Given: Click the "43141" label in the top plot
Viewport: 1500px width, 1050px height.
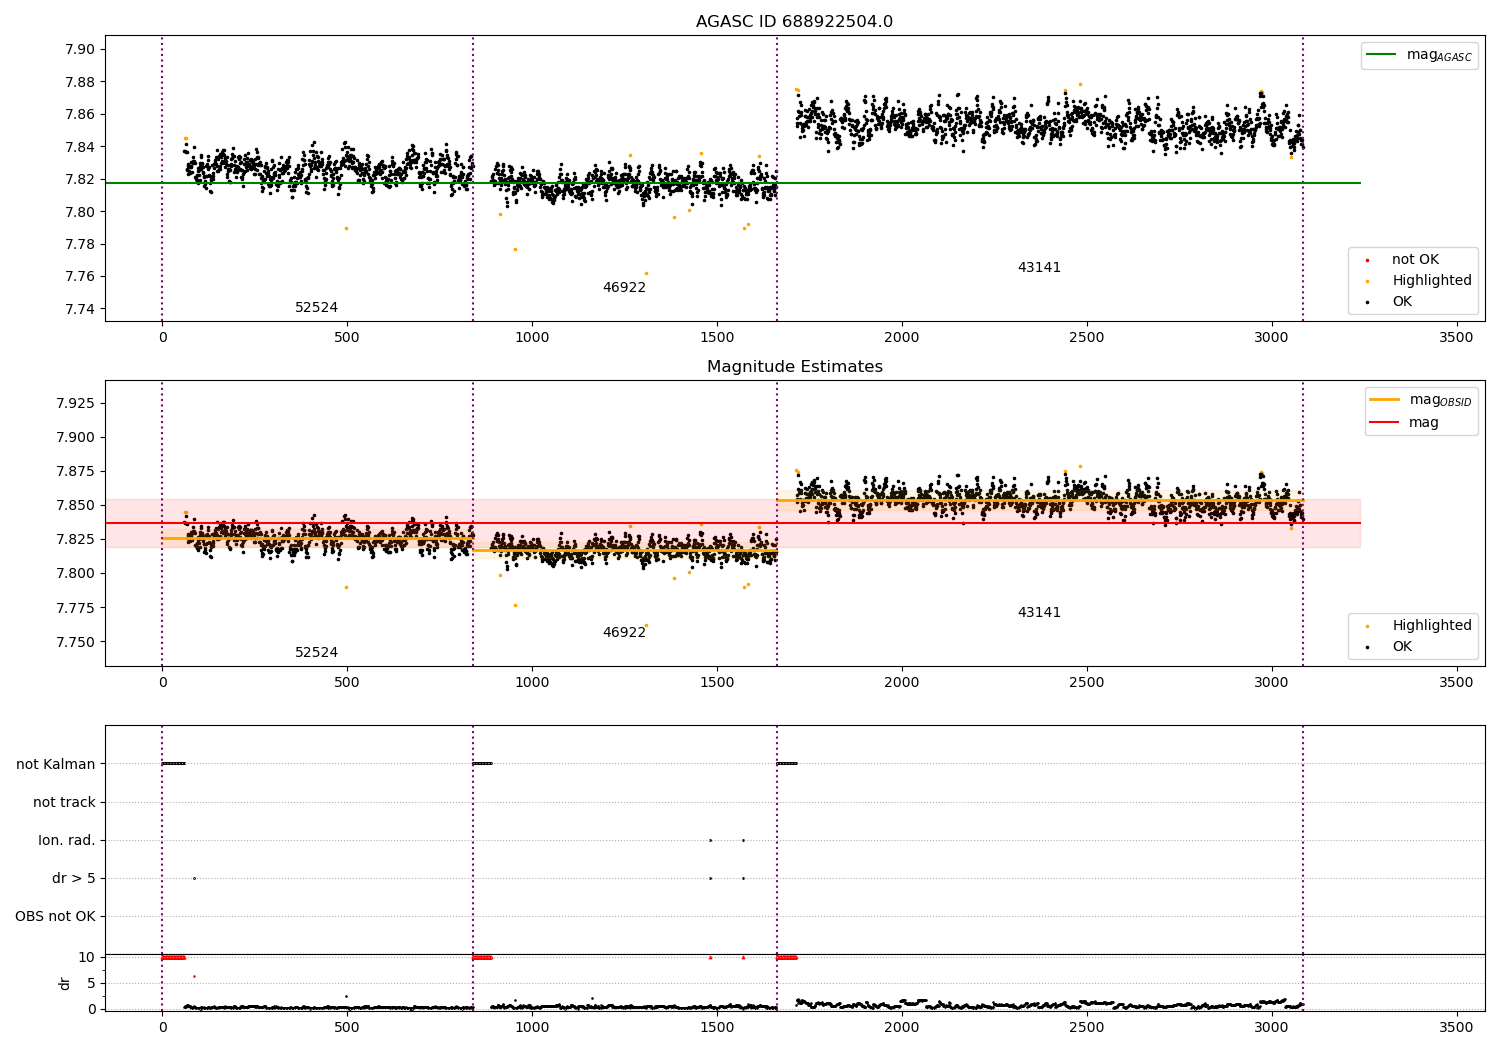Looking at the screenshot, I should pyautogui.click(x=1039, y=268).
